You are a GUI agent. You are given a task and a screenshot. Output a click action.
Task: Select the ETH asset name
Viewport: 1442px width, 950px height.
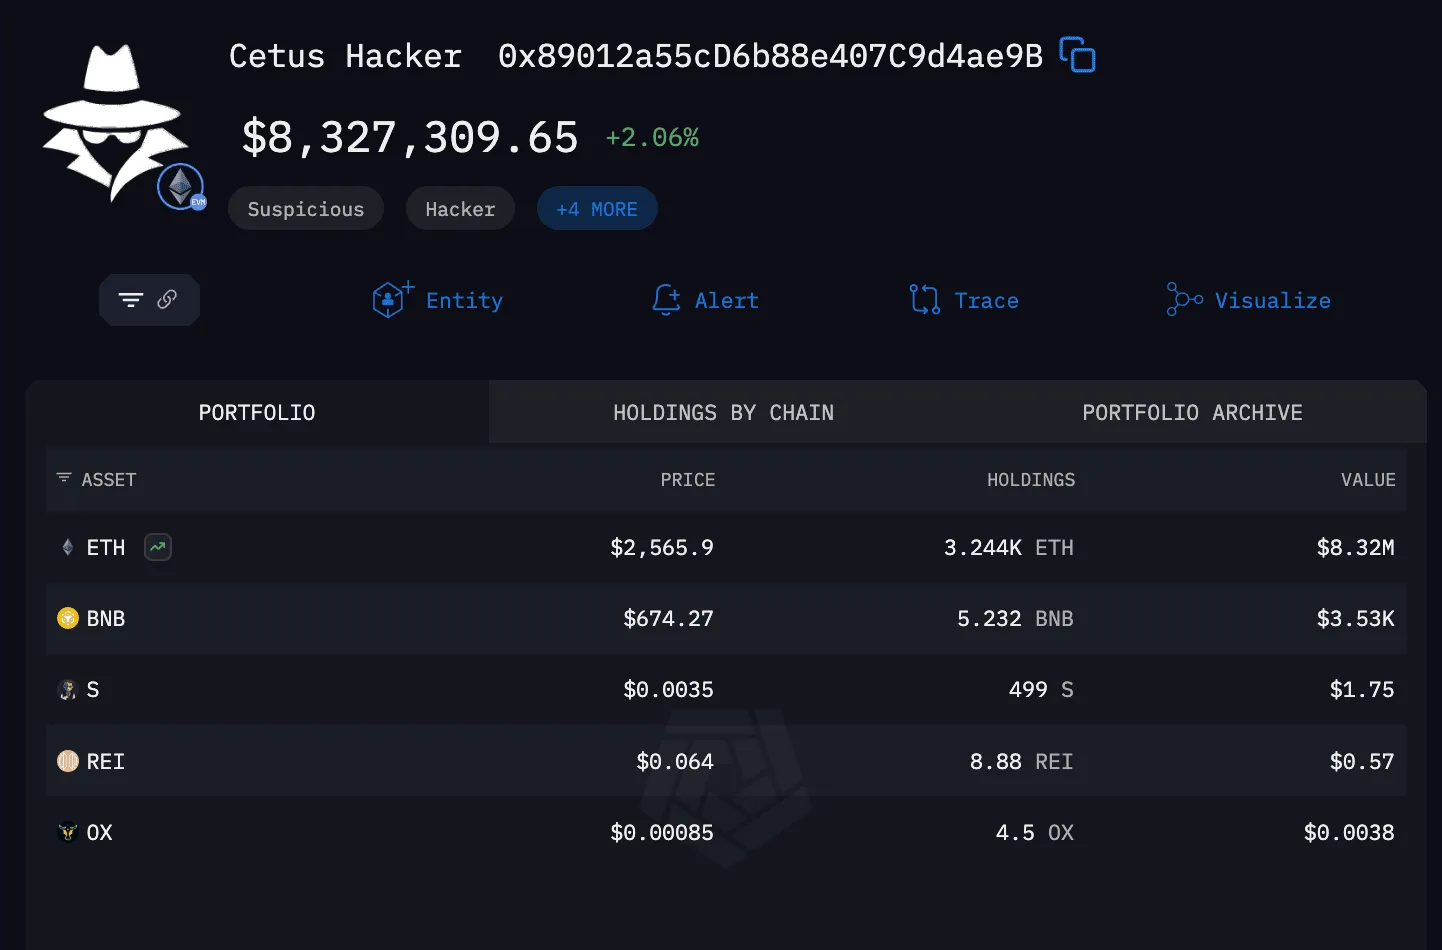tap(106, 547)
